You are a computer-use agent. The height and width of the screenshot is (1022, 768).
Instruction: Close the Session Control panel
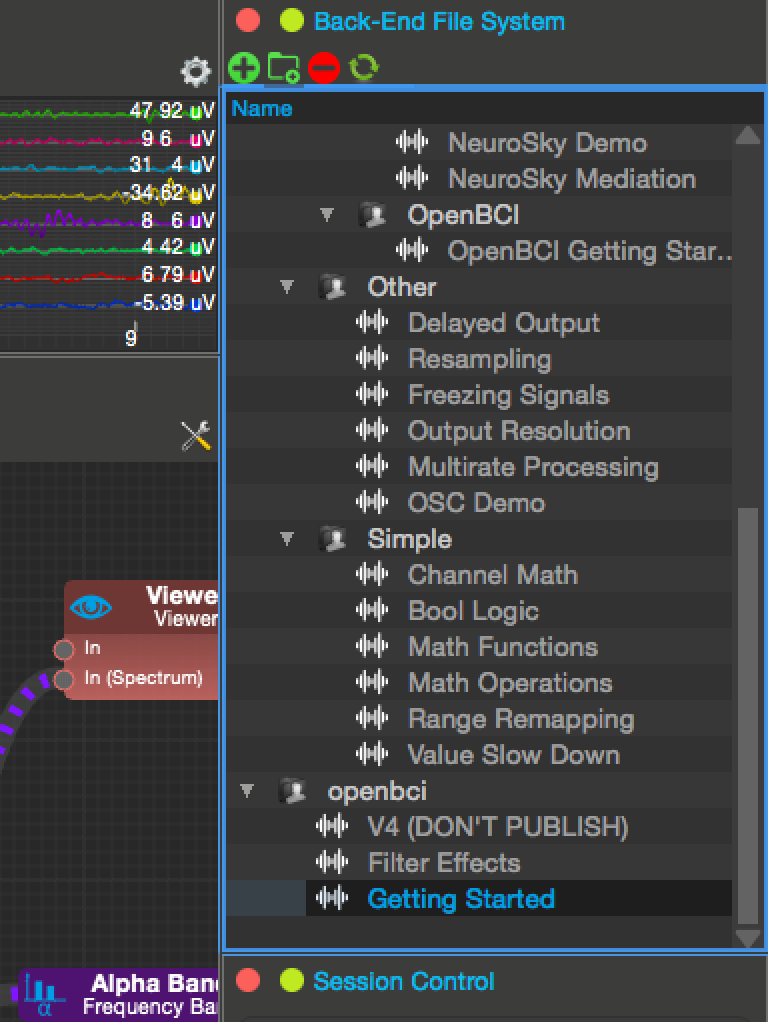click(248, 980)
